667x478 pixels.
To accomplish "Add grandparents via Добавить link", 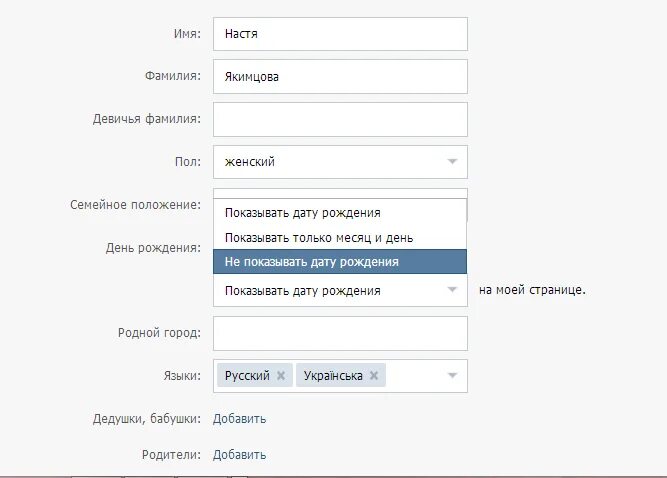I will (239, 419).
